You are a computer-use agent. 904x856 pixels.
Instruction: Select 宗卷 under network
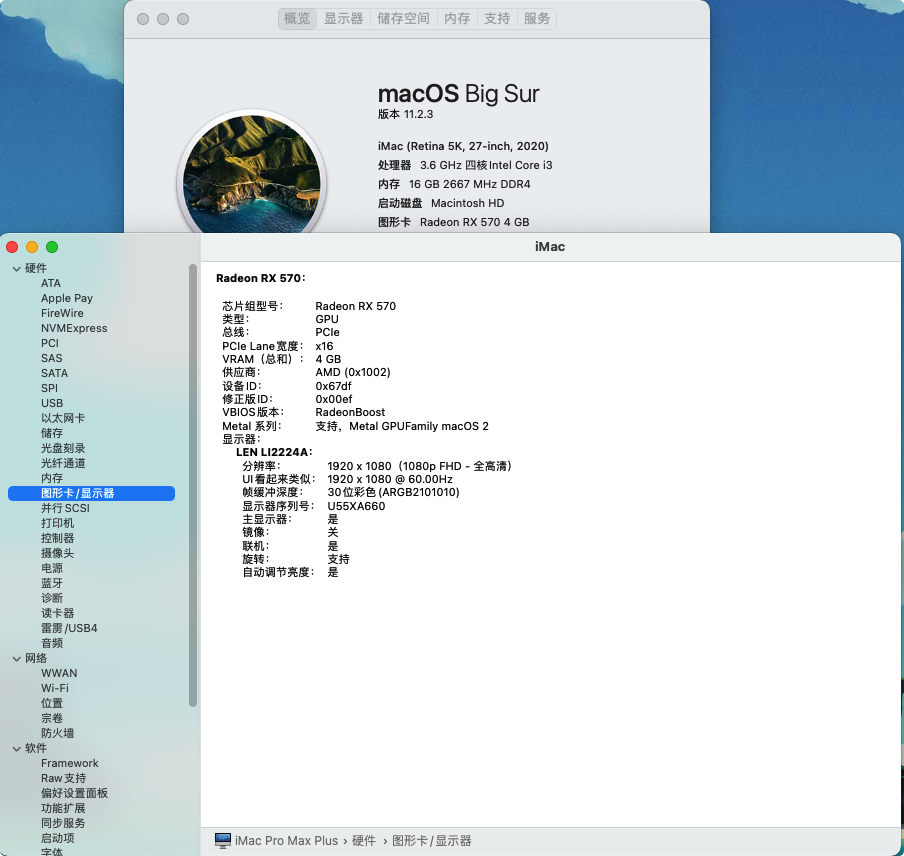(52, 718)
